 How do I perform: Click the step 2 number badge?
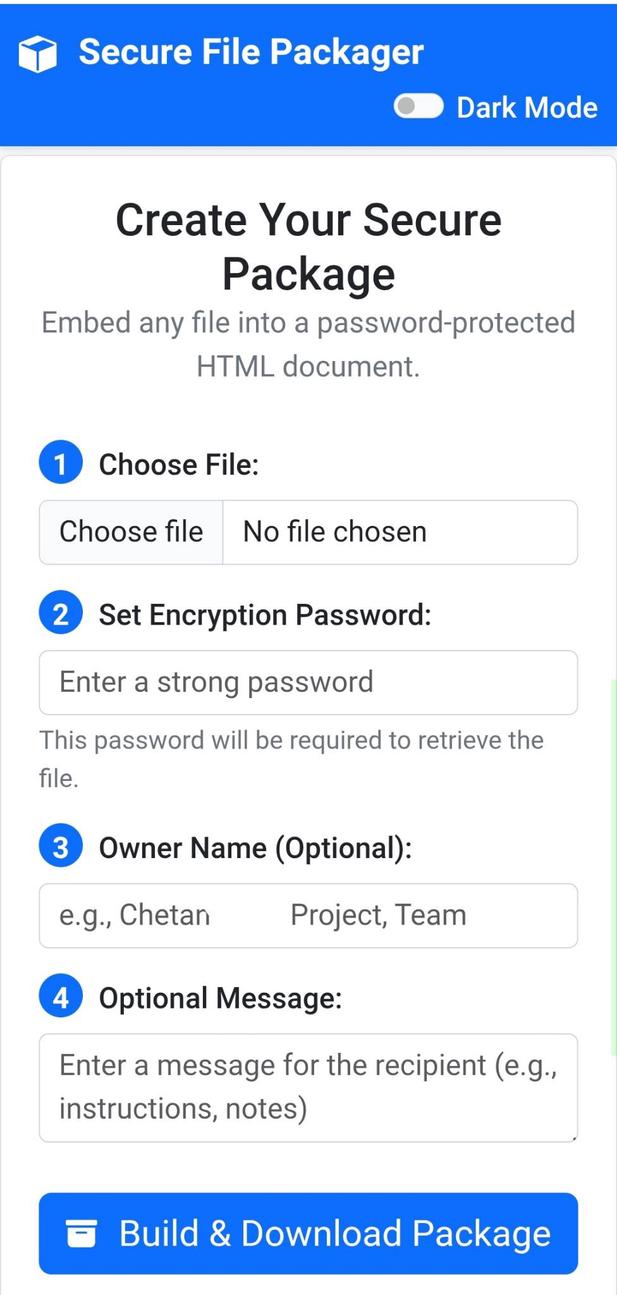click(x=60, y=614)
